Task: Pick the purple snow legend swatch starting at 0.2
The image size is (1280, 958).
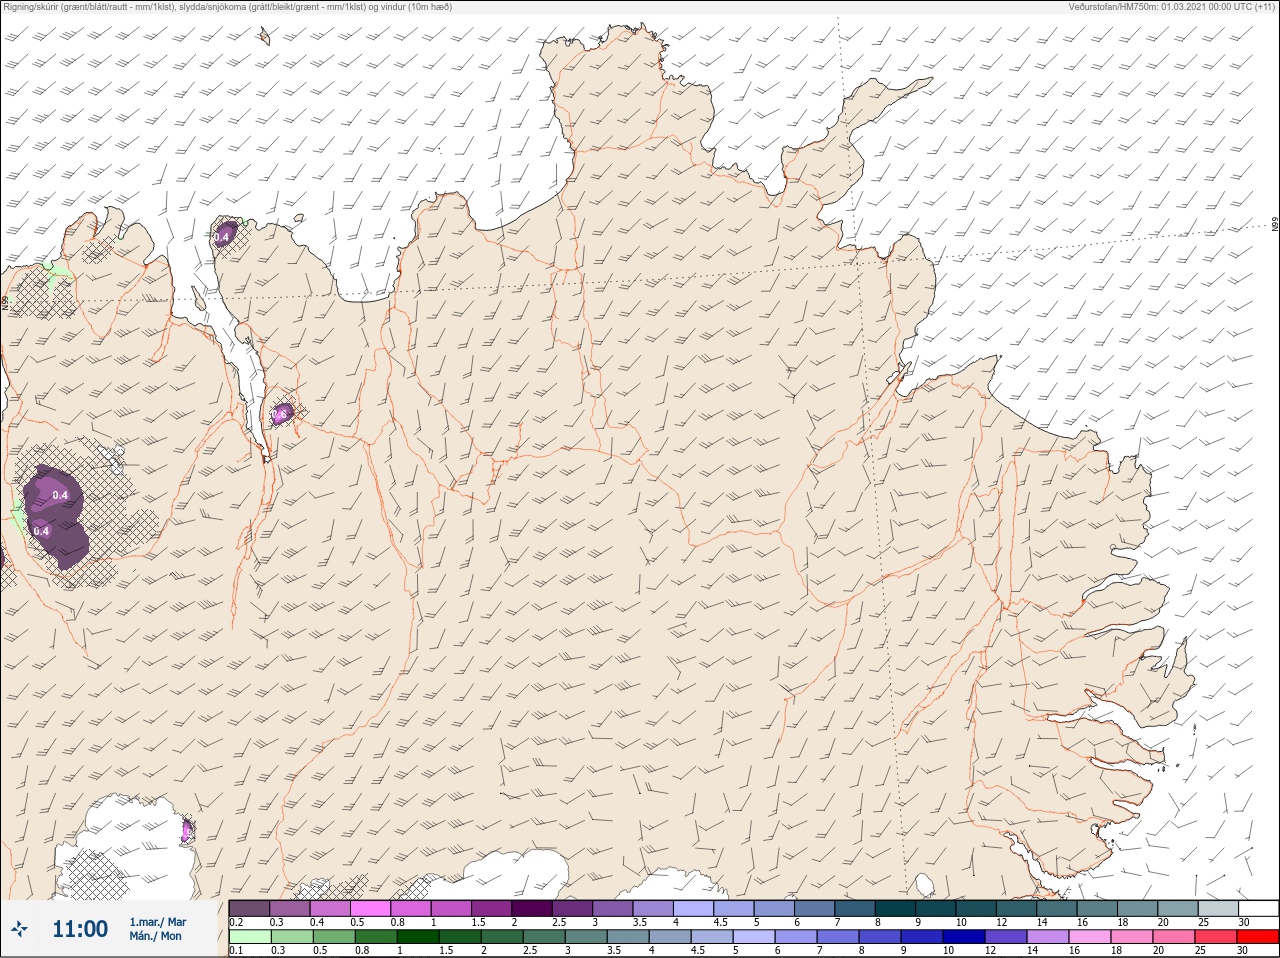Action: 249,908
